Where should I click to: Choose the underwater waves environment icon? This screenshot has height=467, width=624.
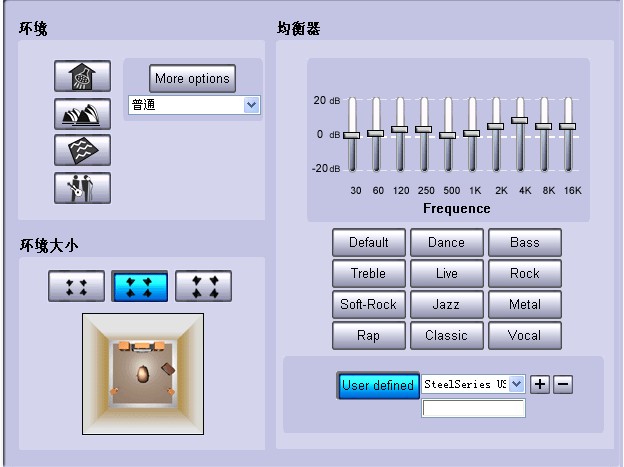click(x=82, y=150)
